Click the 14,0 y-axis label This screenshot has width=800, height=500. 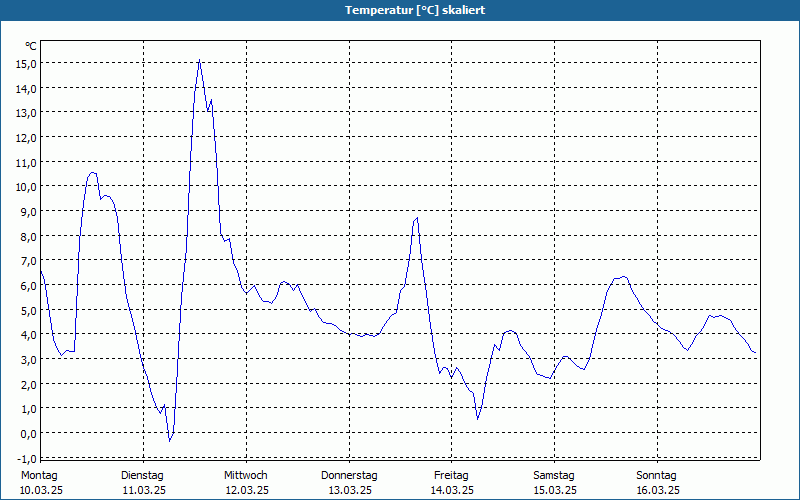(26, 89)
